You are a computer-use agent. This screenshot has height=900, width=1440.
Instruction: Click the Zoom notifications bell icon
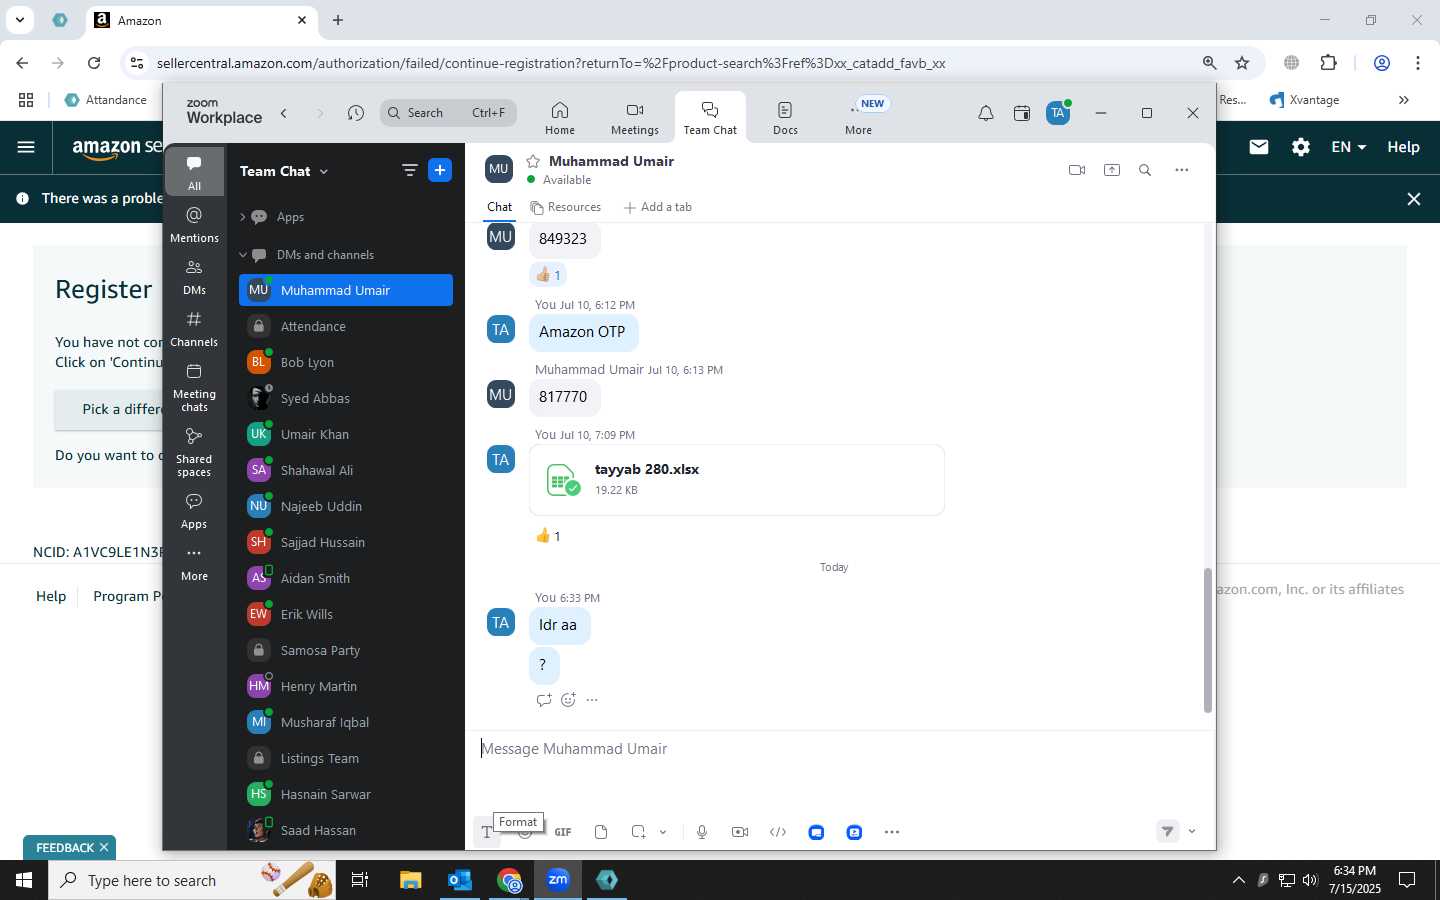coord(985,113)
